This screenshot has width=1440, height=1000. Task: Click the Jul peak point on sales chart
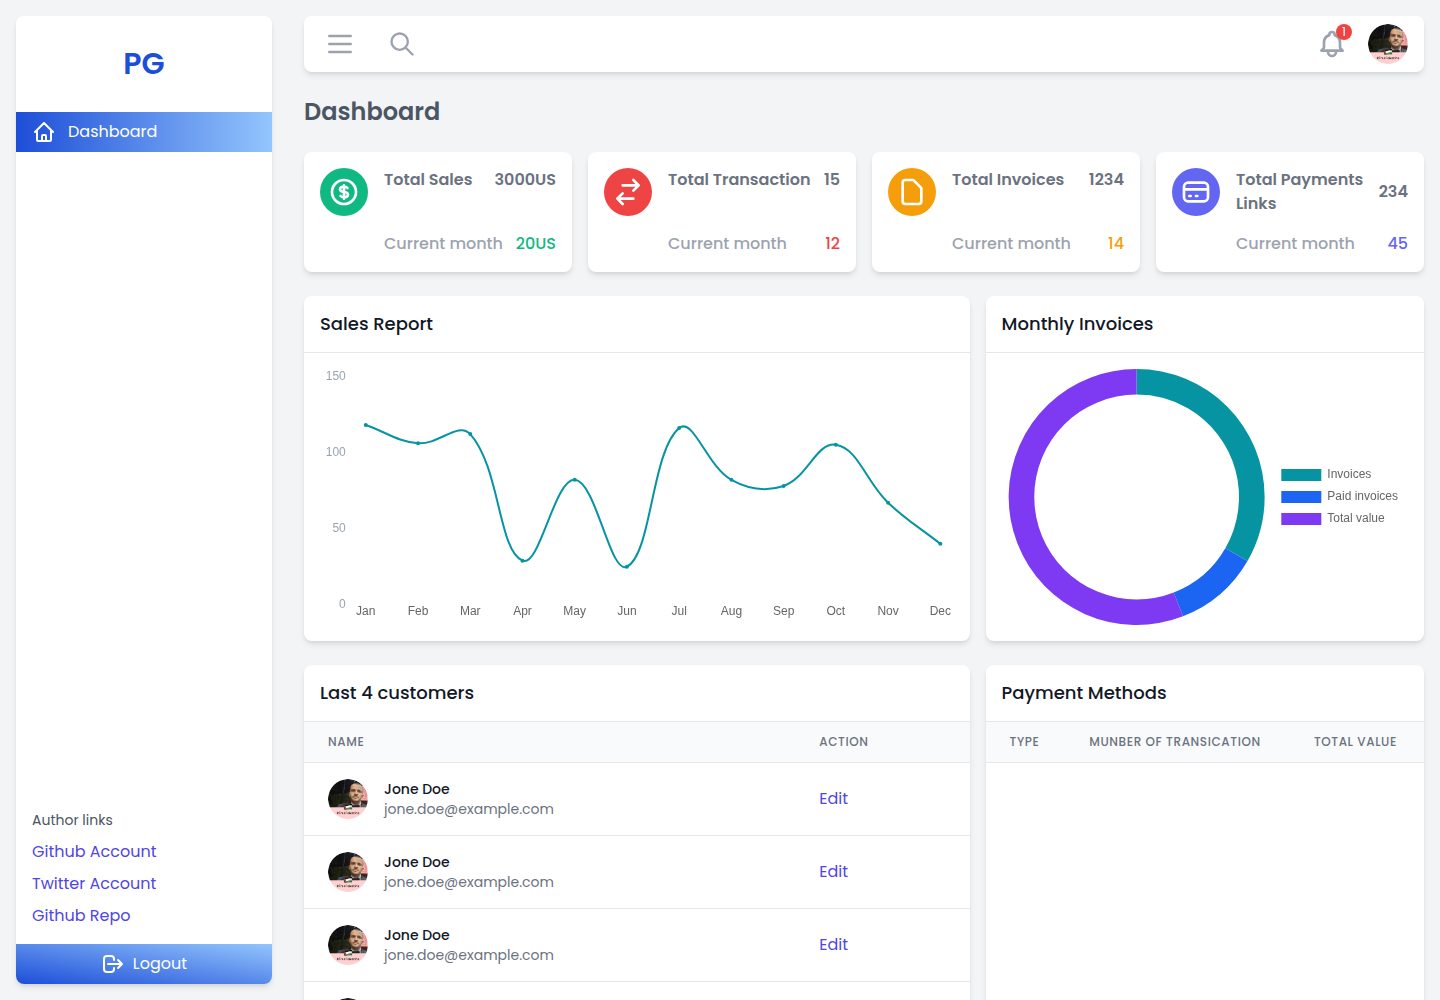coord(680,427)
